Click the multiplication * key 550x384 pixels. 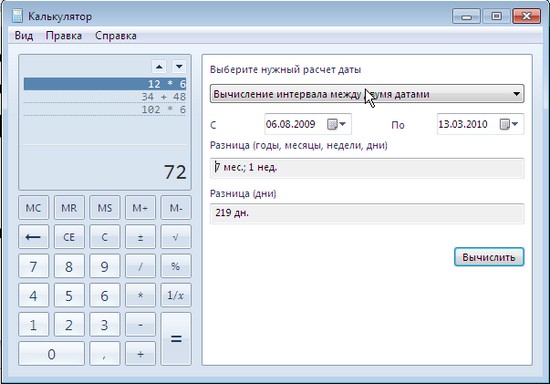[x=140, y=295]
